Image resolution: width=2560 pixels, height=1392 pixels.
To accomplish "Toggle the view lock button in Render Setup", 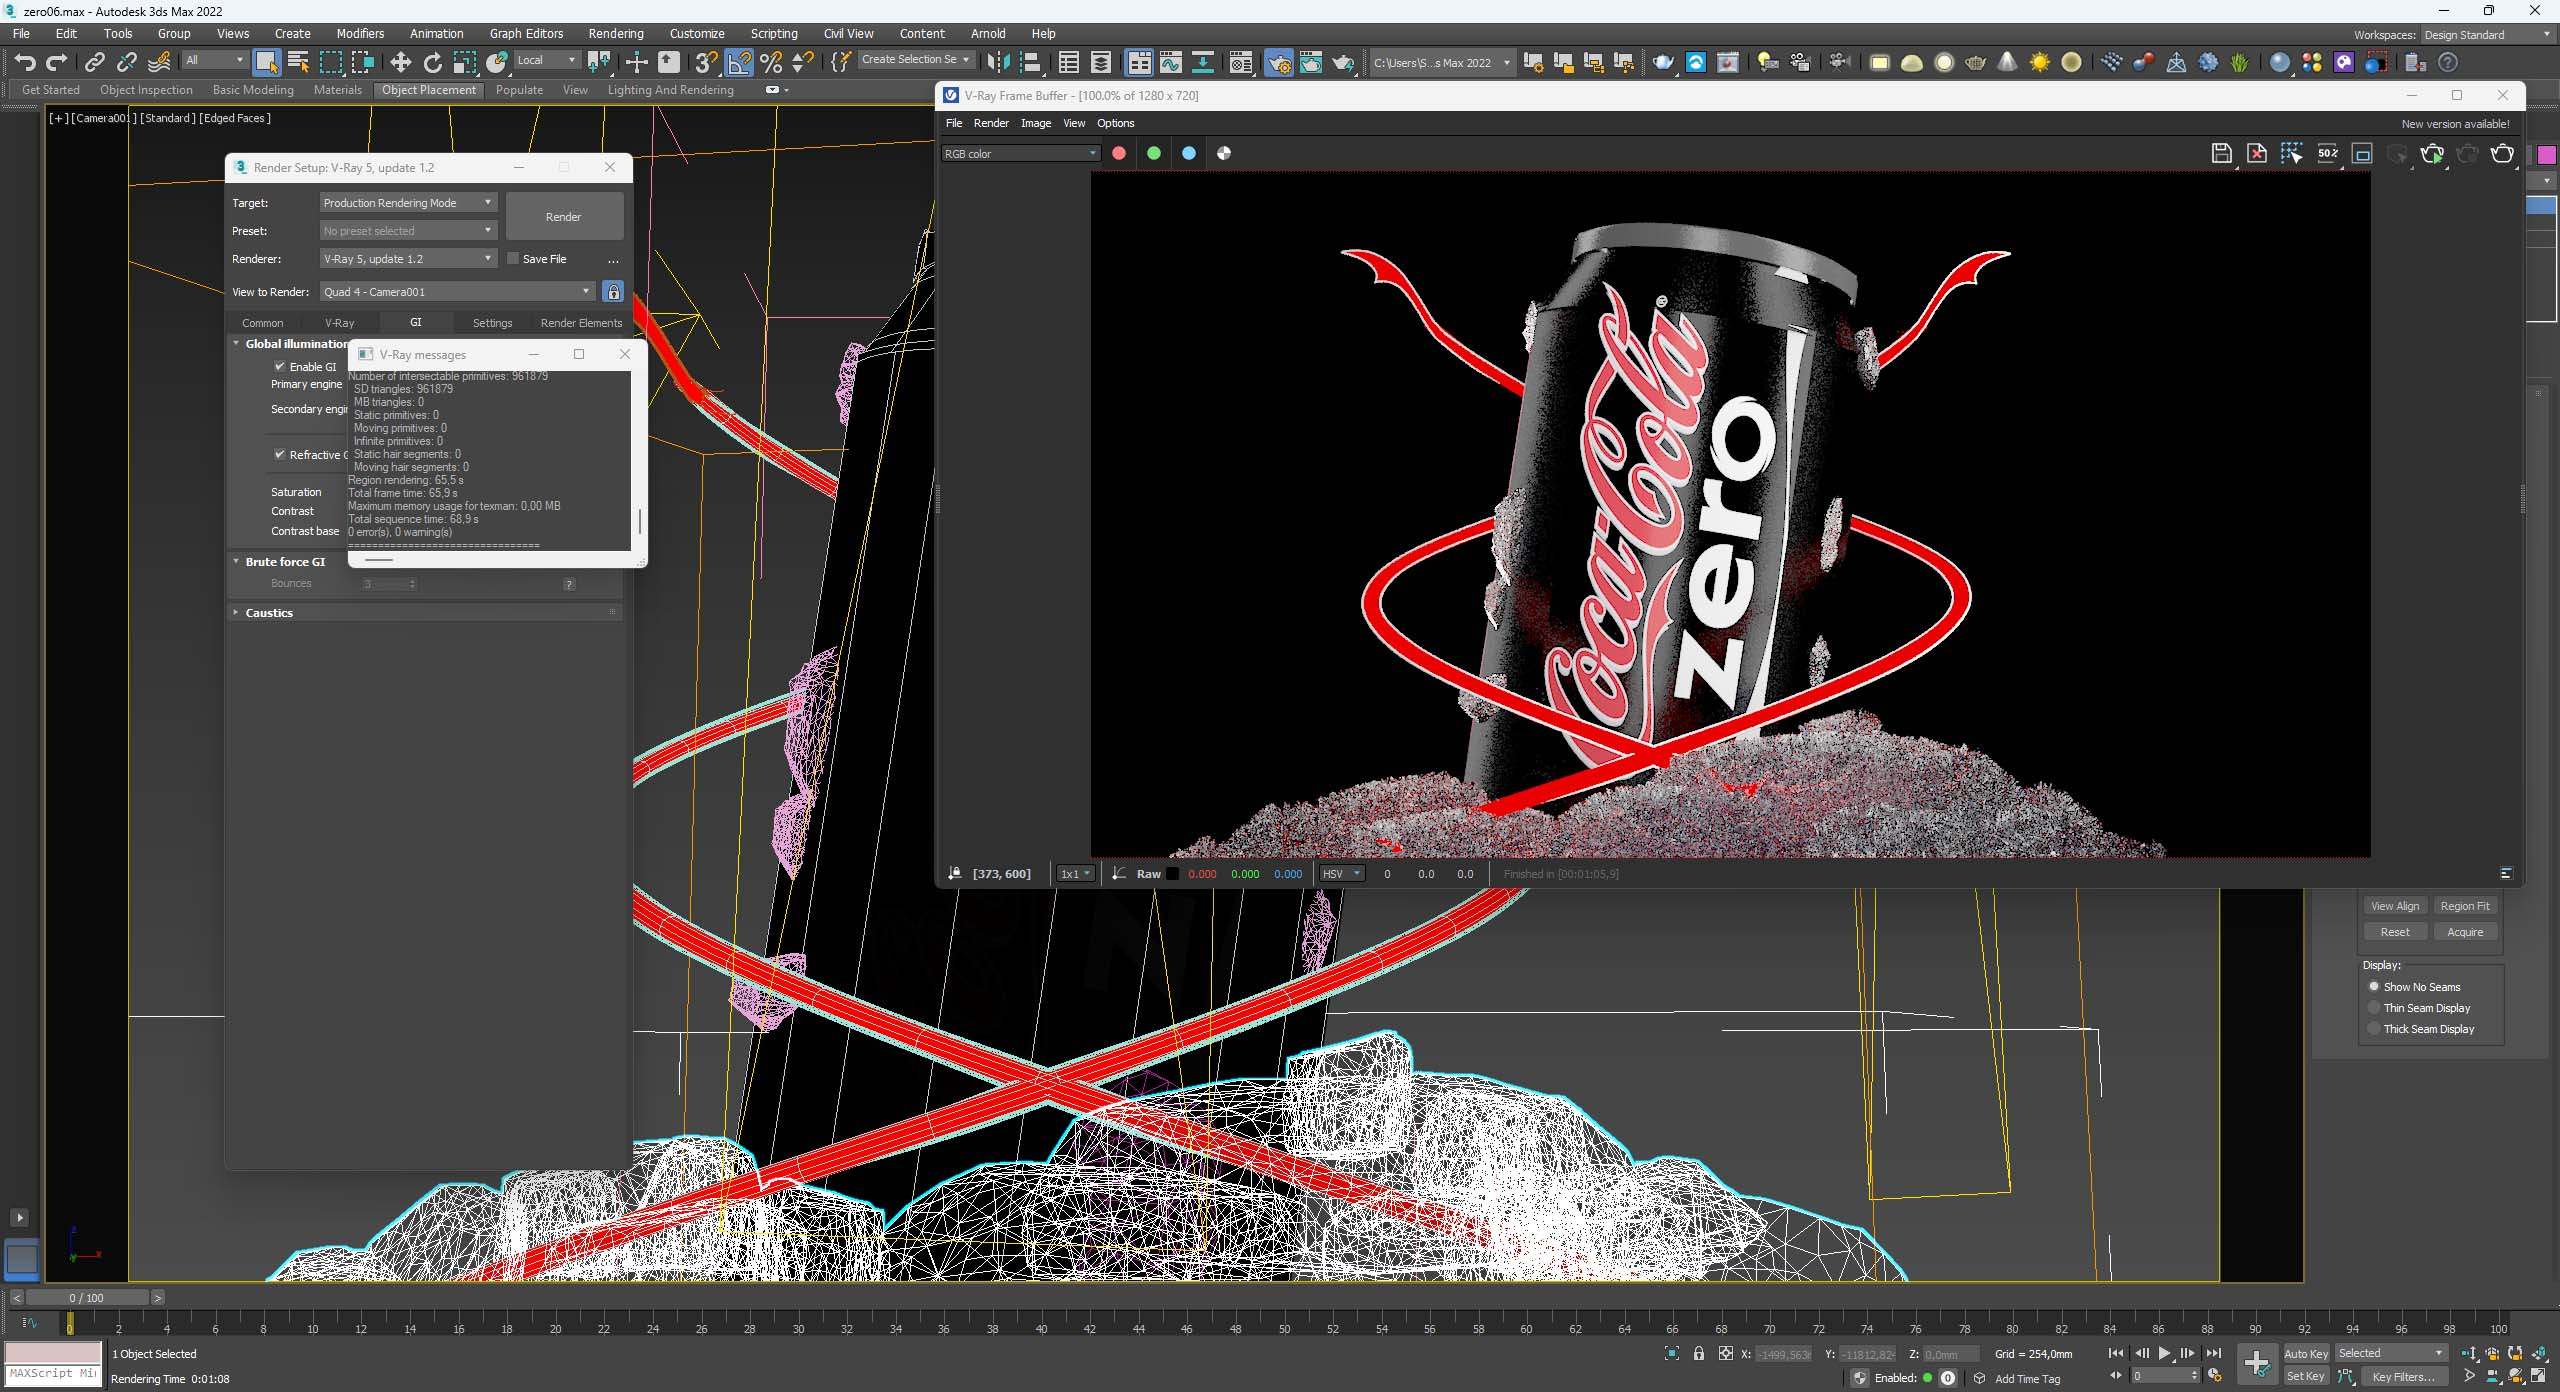I will coord(613,291).
